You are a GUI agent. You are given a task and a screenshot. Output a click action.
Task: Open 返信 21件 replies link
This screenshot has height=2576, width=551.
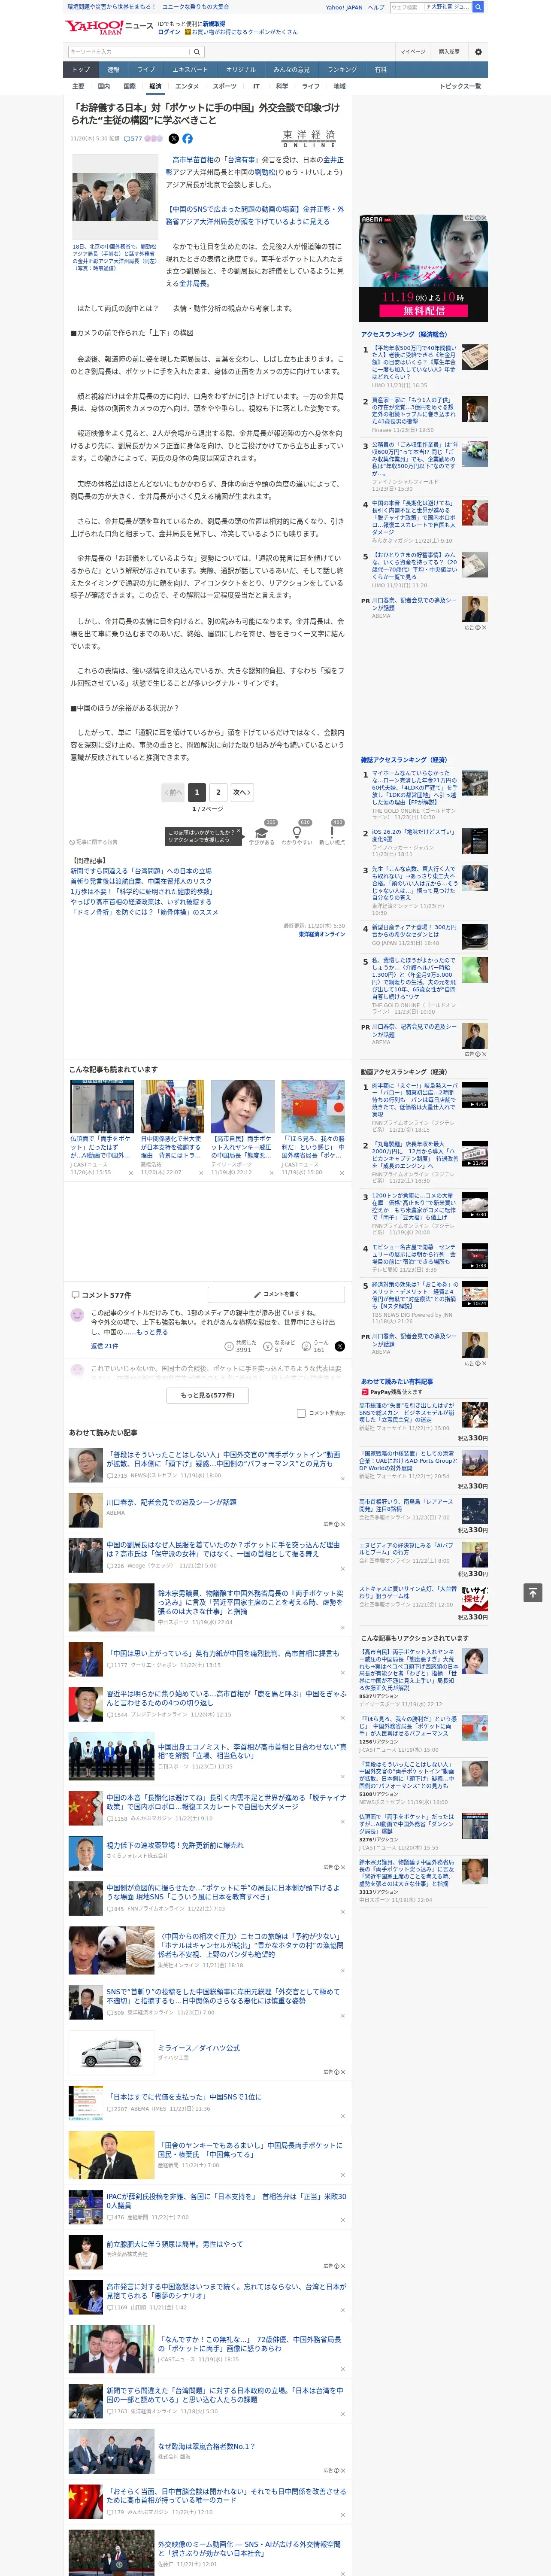click(x=105, y=1346)
